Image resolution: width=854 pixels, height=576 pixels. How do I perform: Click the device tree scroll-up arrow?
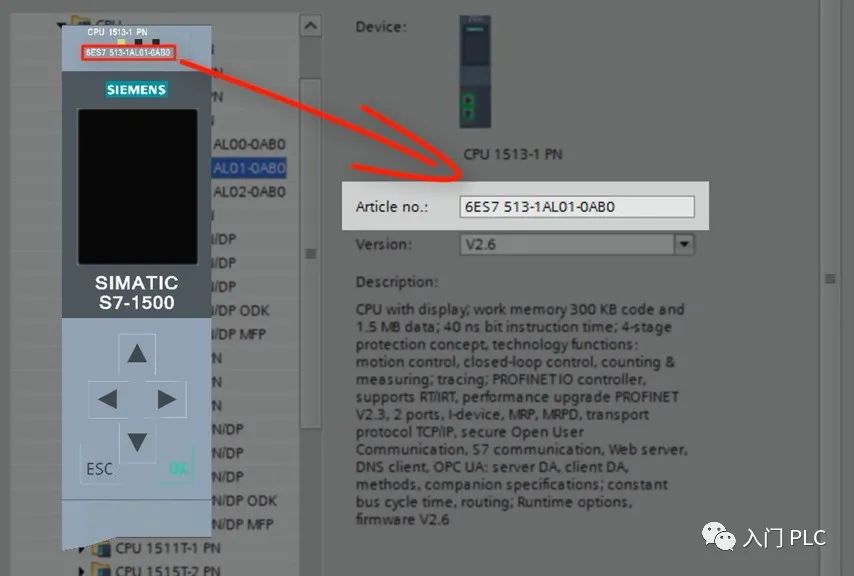[310, 26]
